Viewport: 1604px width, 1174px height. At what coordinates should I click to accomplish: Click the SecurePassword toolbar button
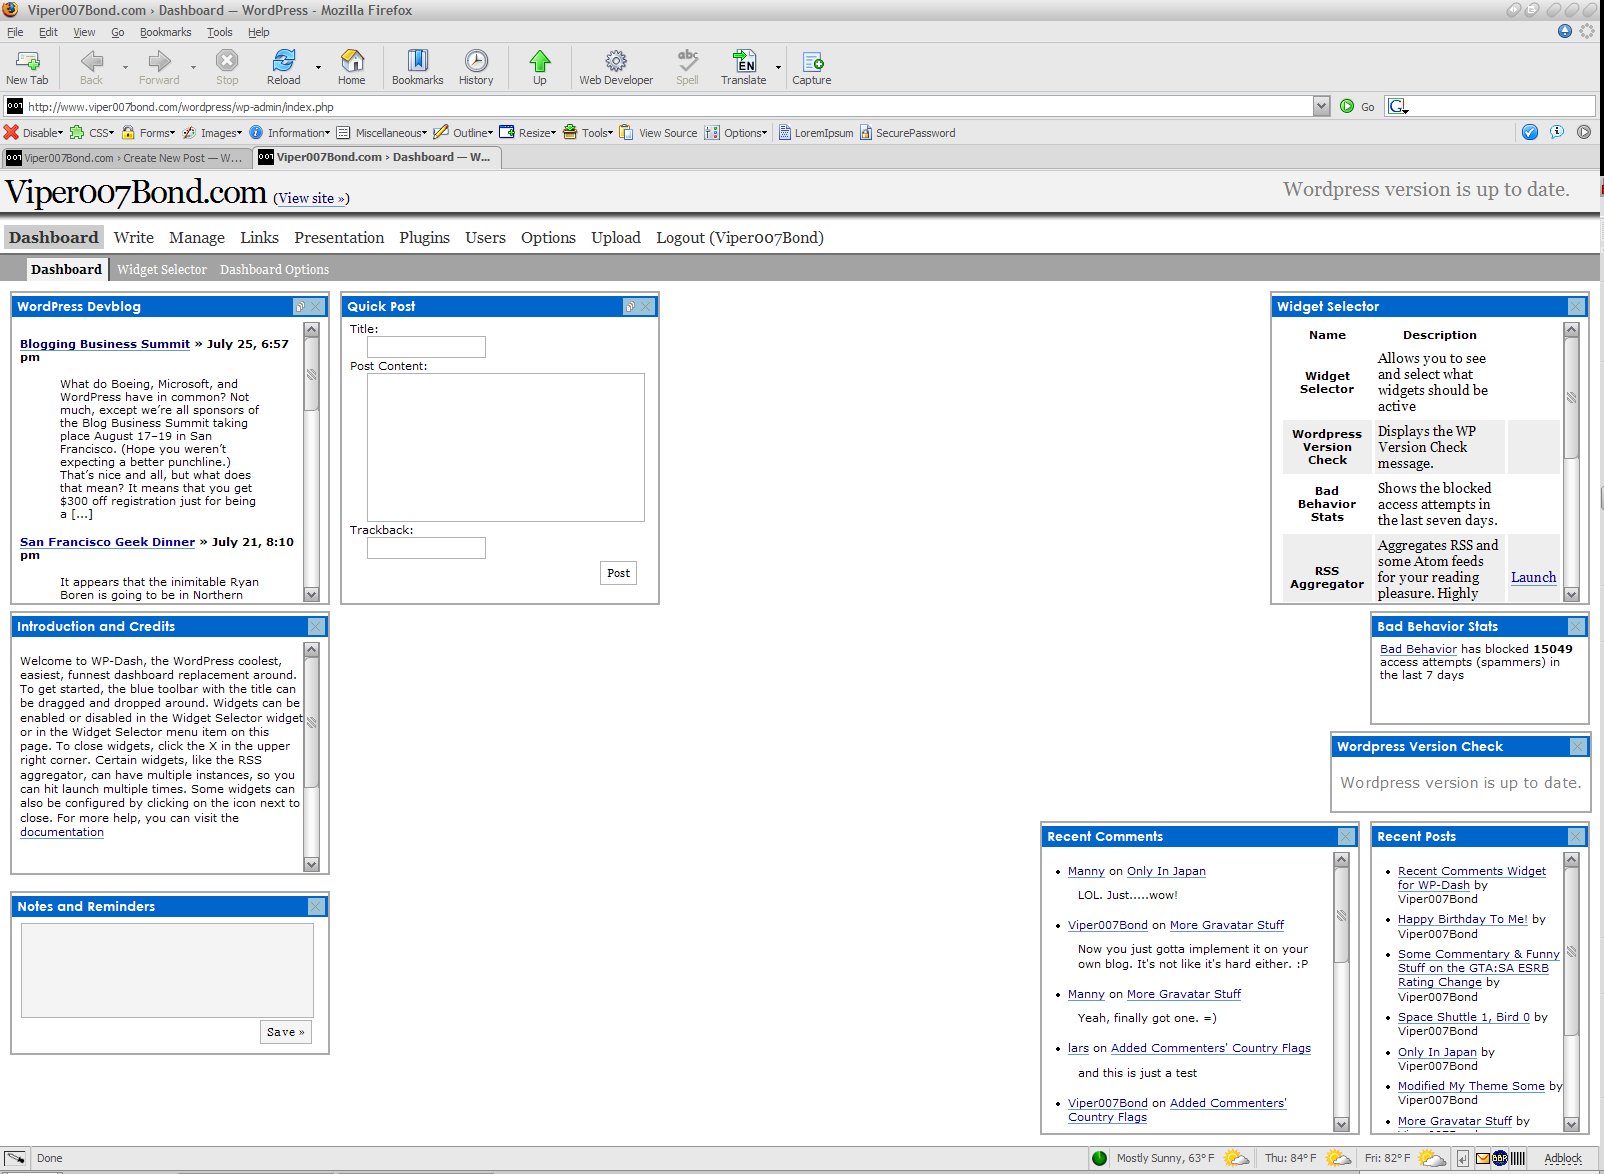click(907, 132)
